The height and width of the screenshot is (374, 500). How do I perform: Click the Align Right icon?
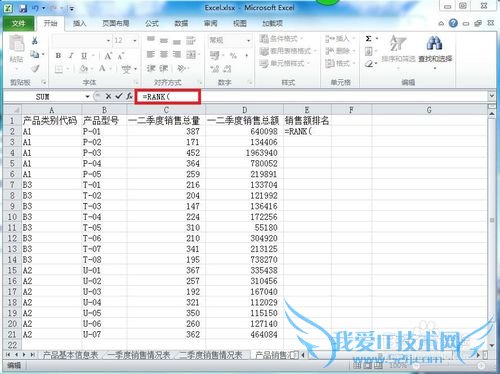(x=177, y=54)
